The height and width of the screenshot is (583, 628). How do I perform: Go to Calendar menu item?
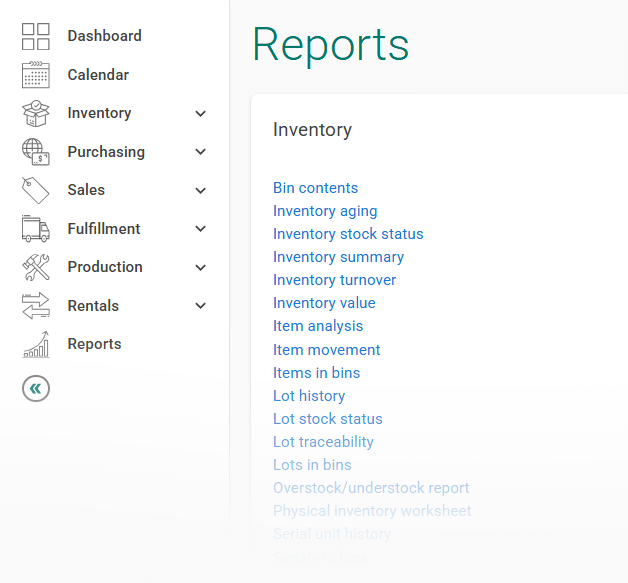[98, 74]
